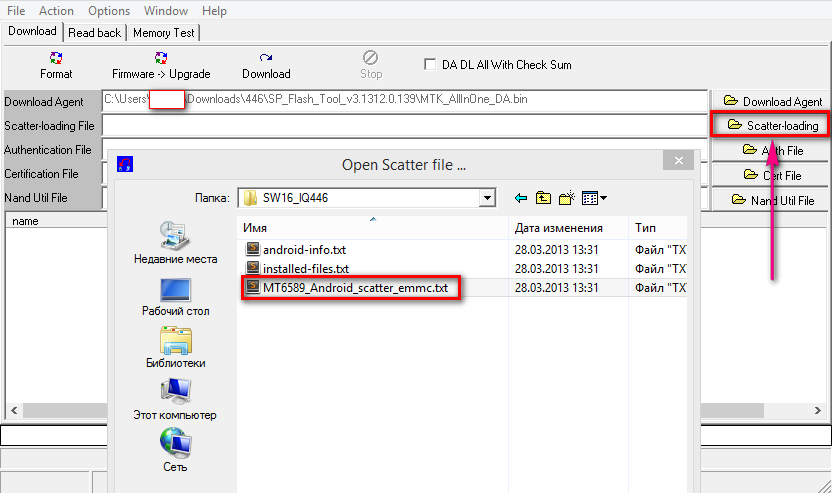Select MT6589_Android_scatter_emmc.txt file
This screenshot has width=832, height=493.
click(x=355, y=288)
